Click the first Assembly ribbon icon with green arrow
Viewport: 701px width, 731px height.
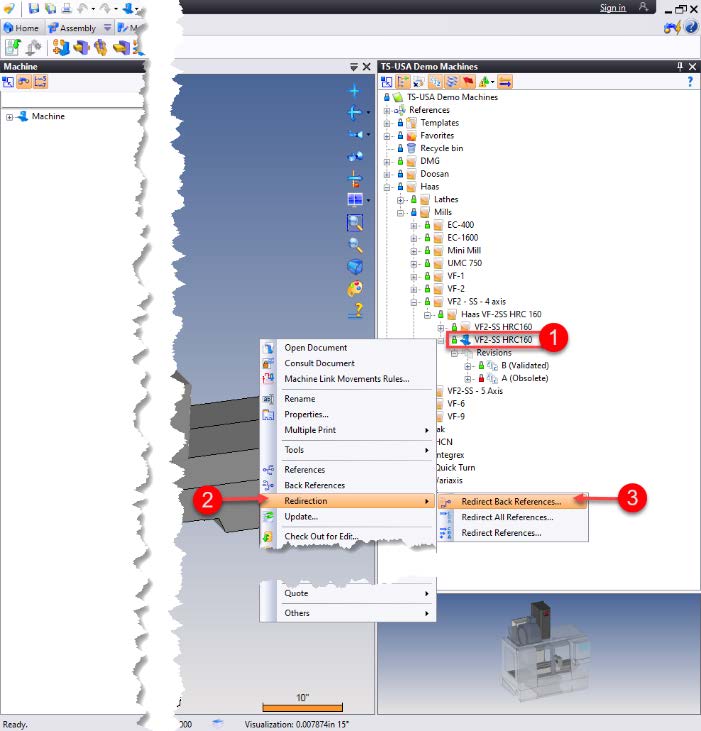13,47
